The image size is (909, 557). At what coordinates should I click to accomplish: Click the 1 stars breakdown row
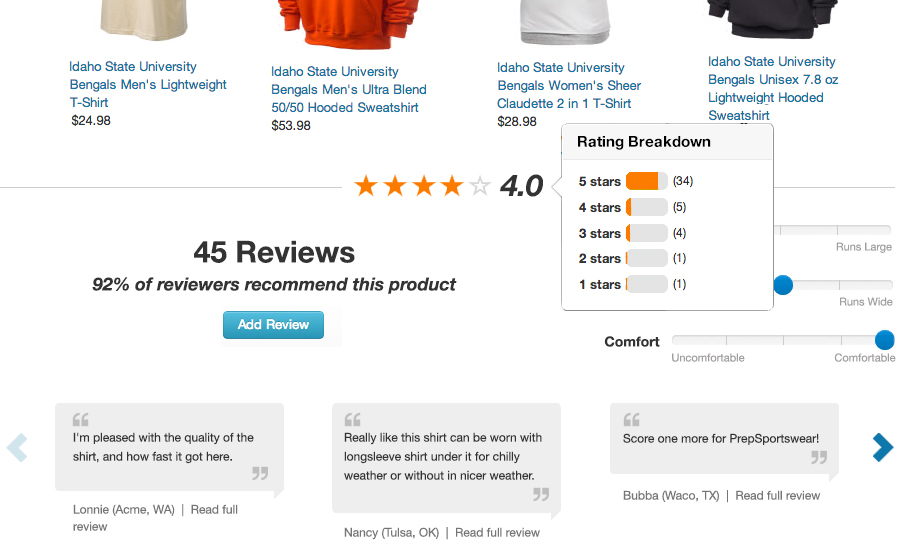point(632,285)
